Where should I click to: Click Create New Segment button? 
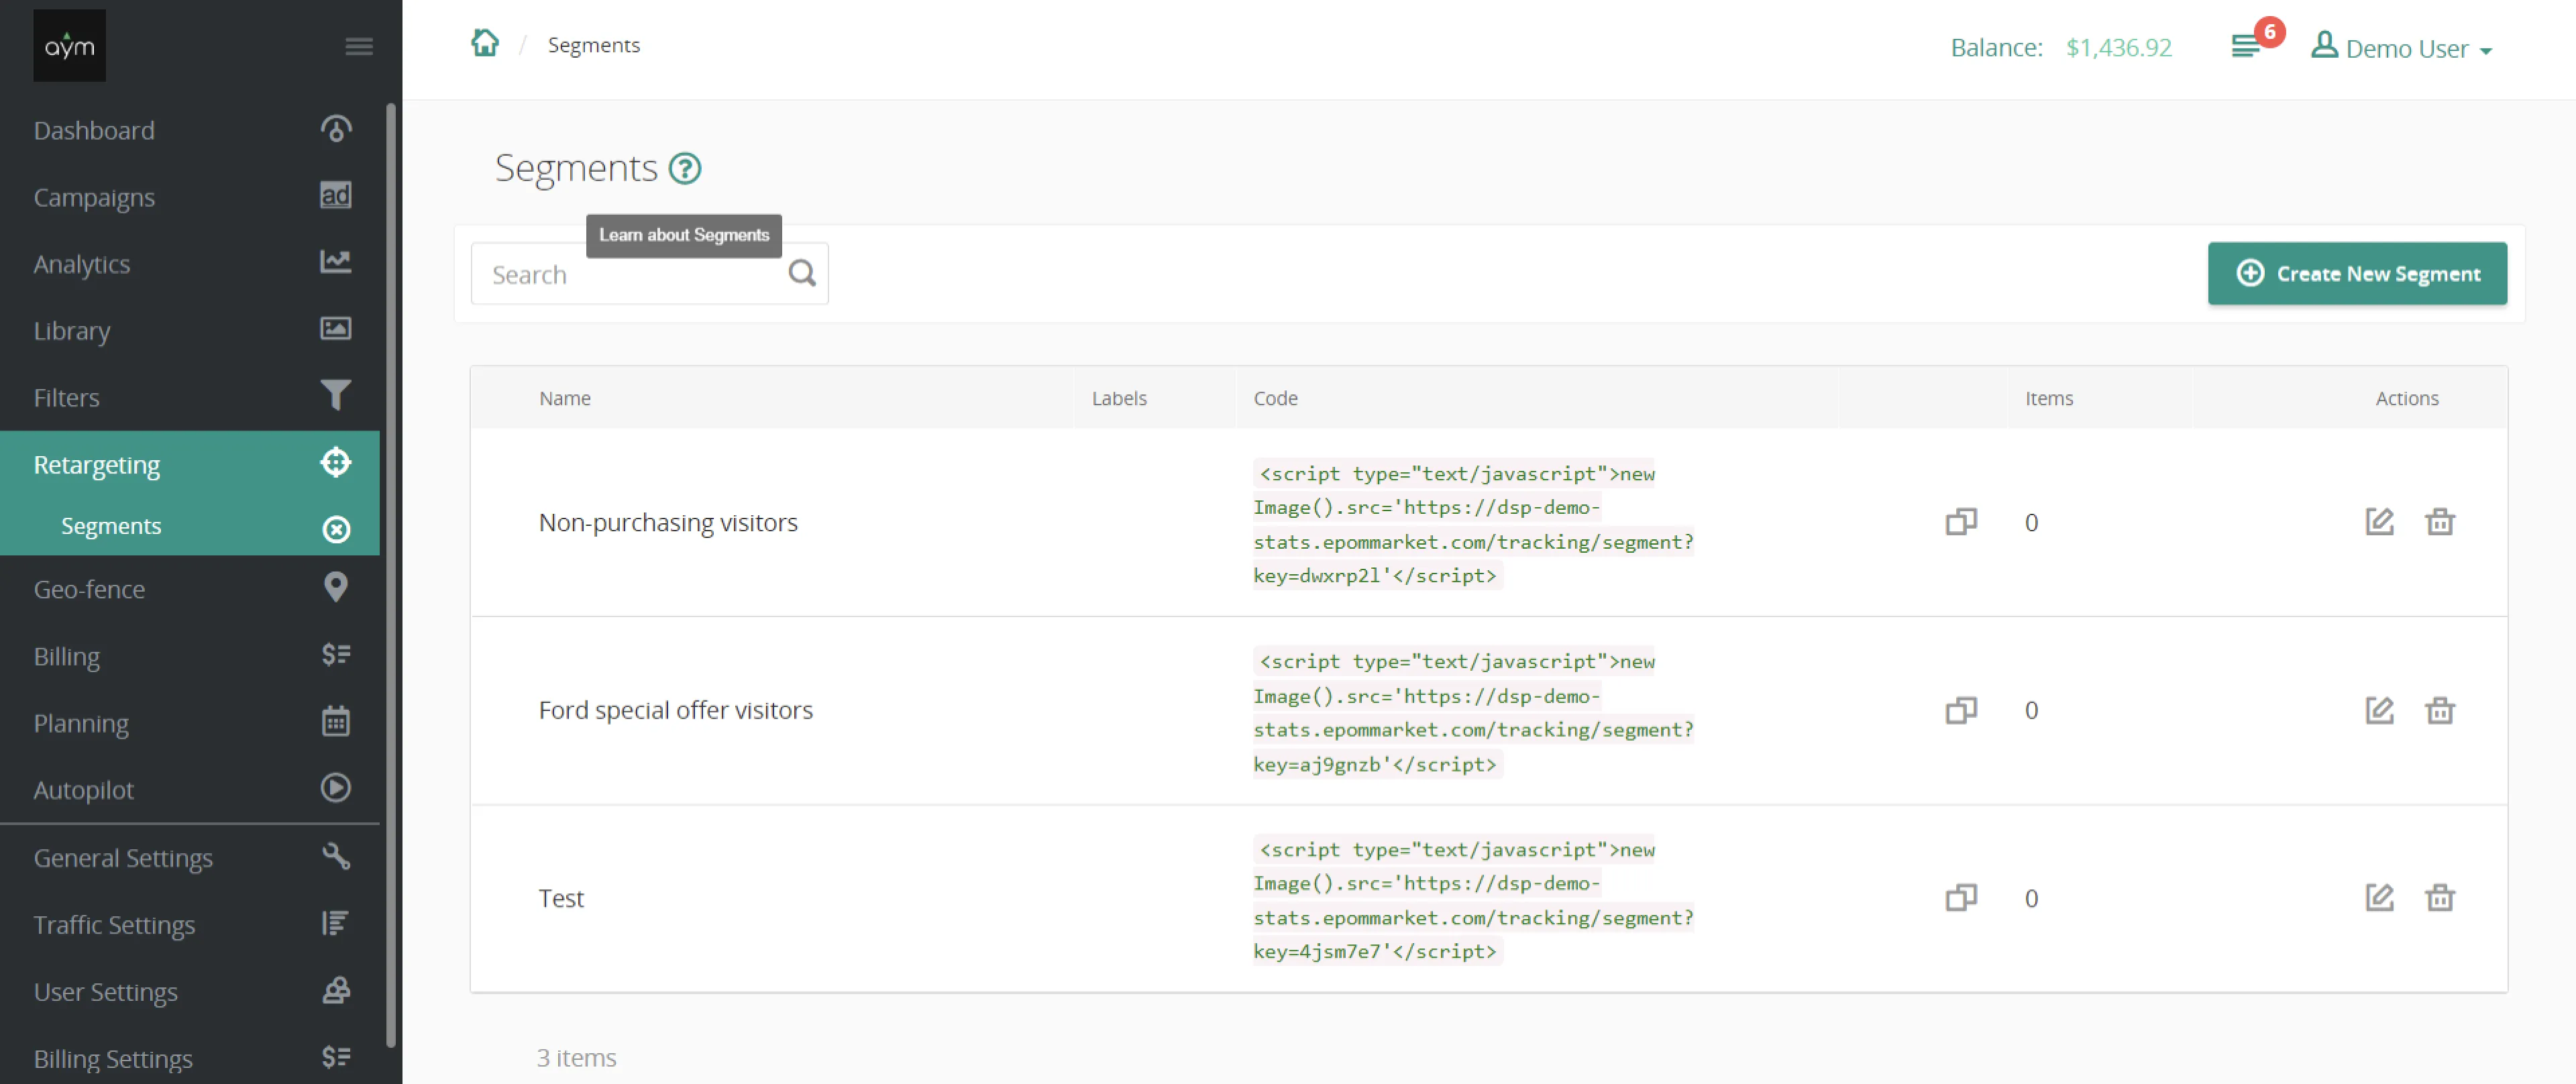(2357, 273)
